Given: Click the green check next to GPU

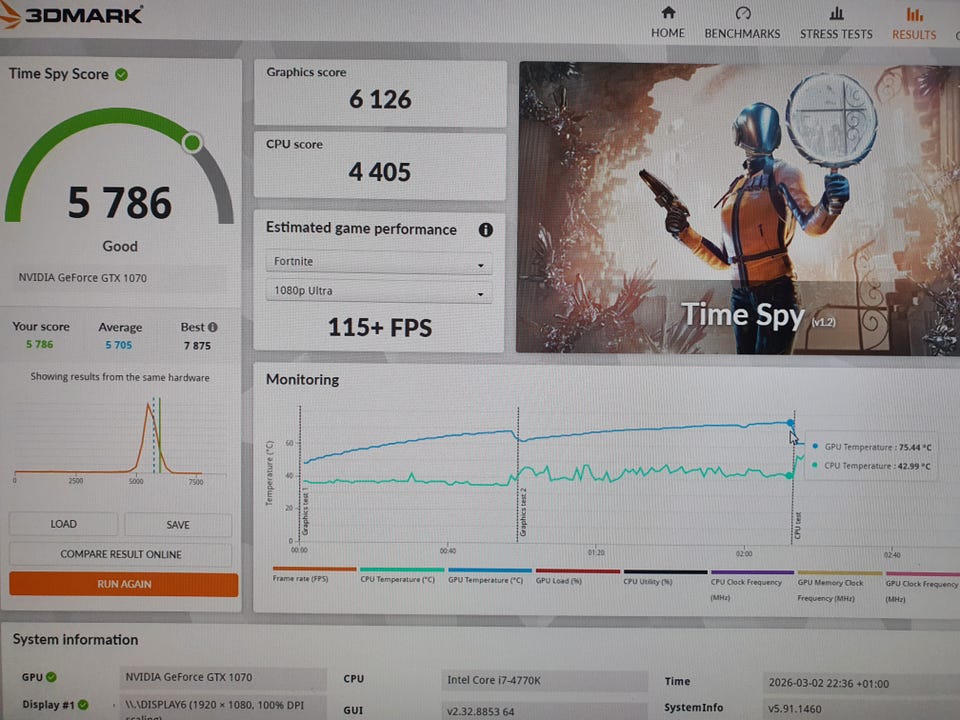Looking at the screenshot, I should pos(51,677).
